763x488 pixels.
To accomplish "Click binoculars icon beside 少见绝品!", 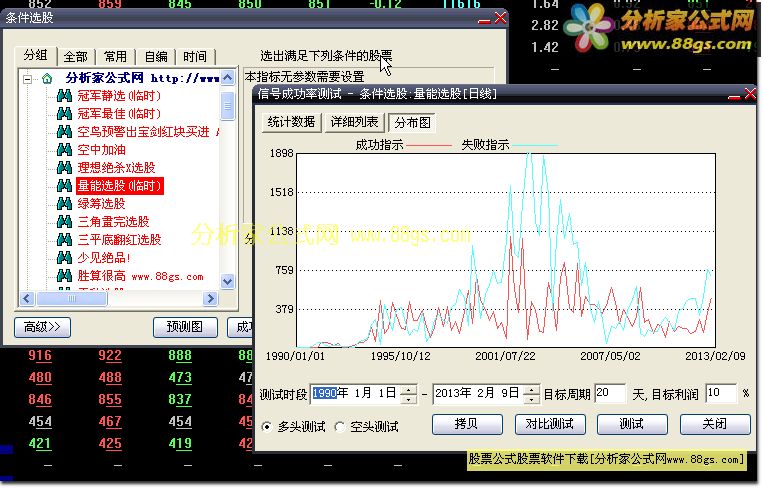I will pyautogui.click(x=64, y=257).
